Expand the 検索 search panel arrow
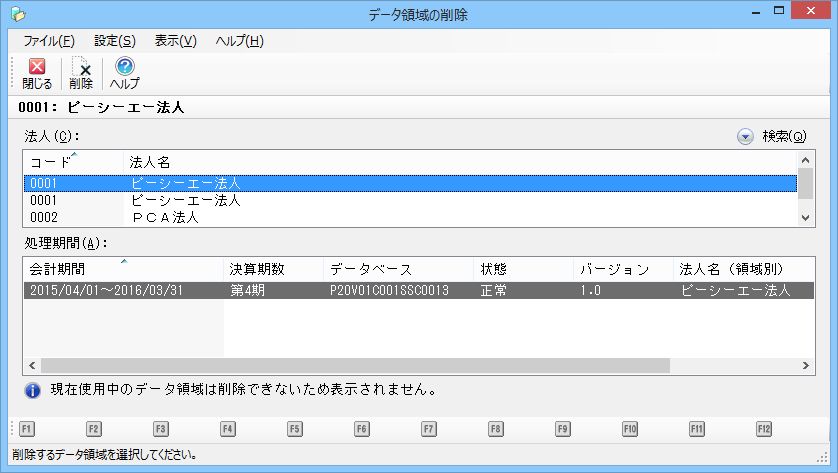The image size is (838, 473). 745,137
